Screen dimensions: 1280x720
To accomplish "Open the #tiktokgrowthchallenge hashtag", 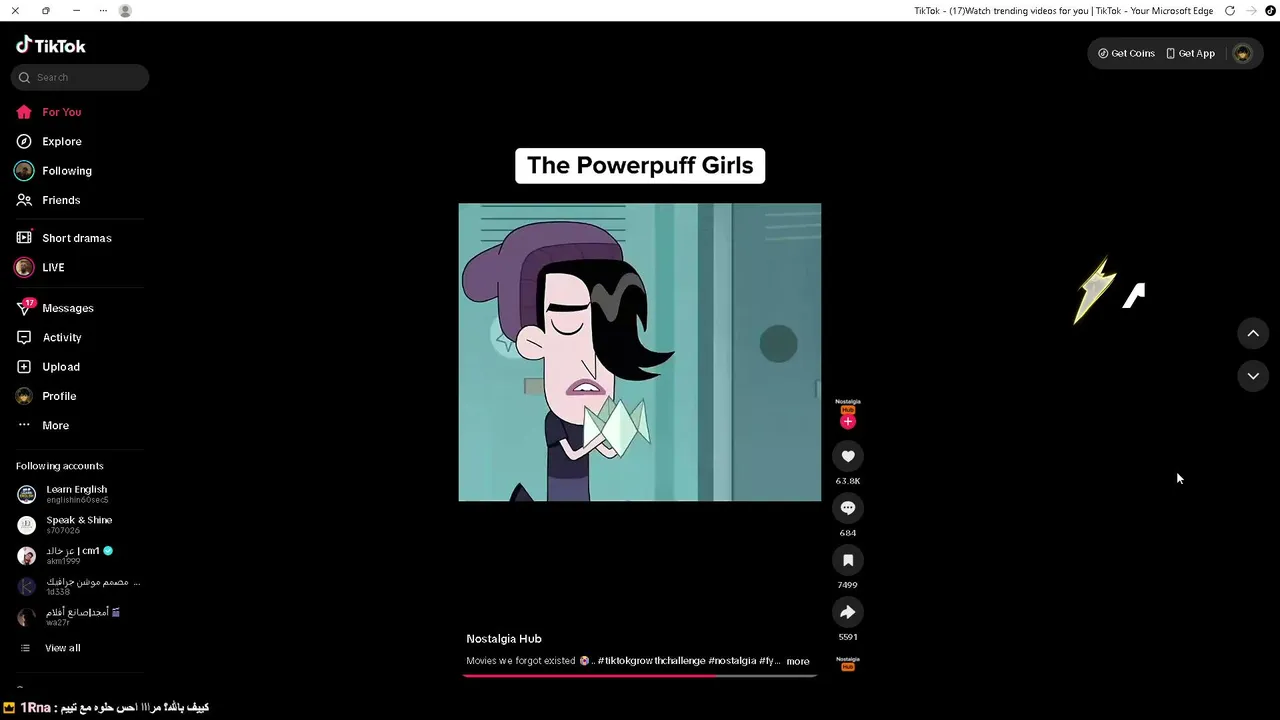I will coord(651,661).
